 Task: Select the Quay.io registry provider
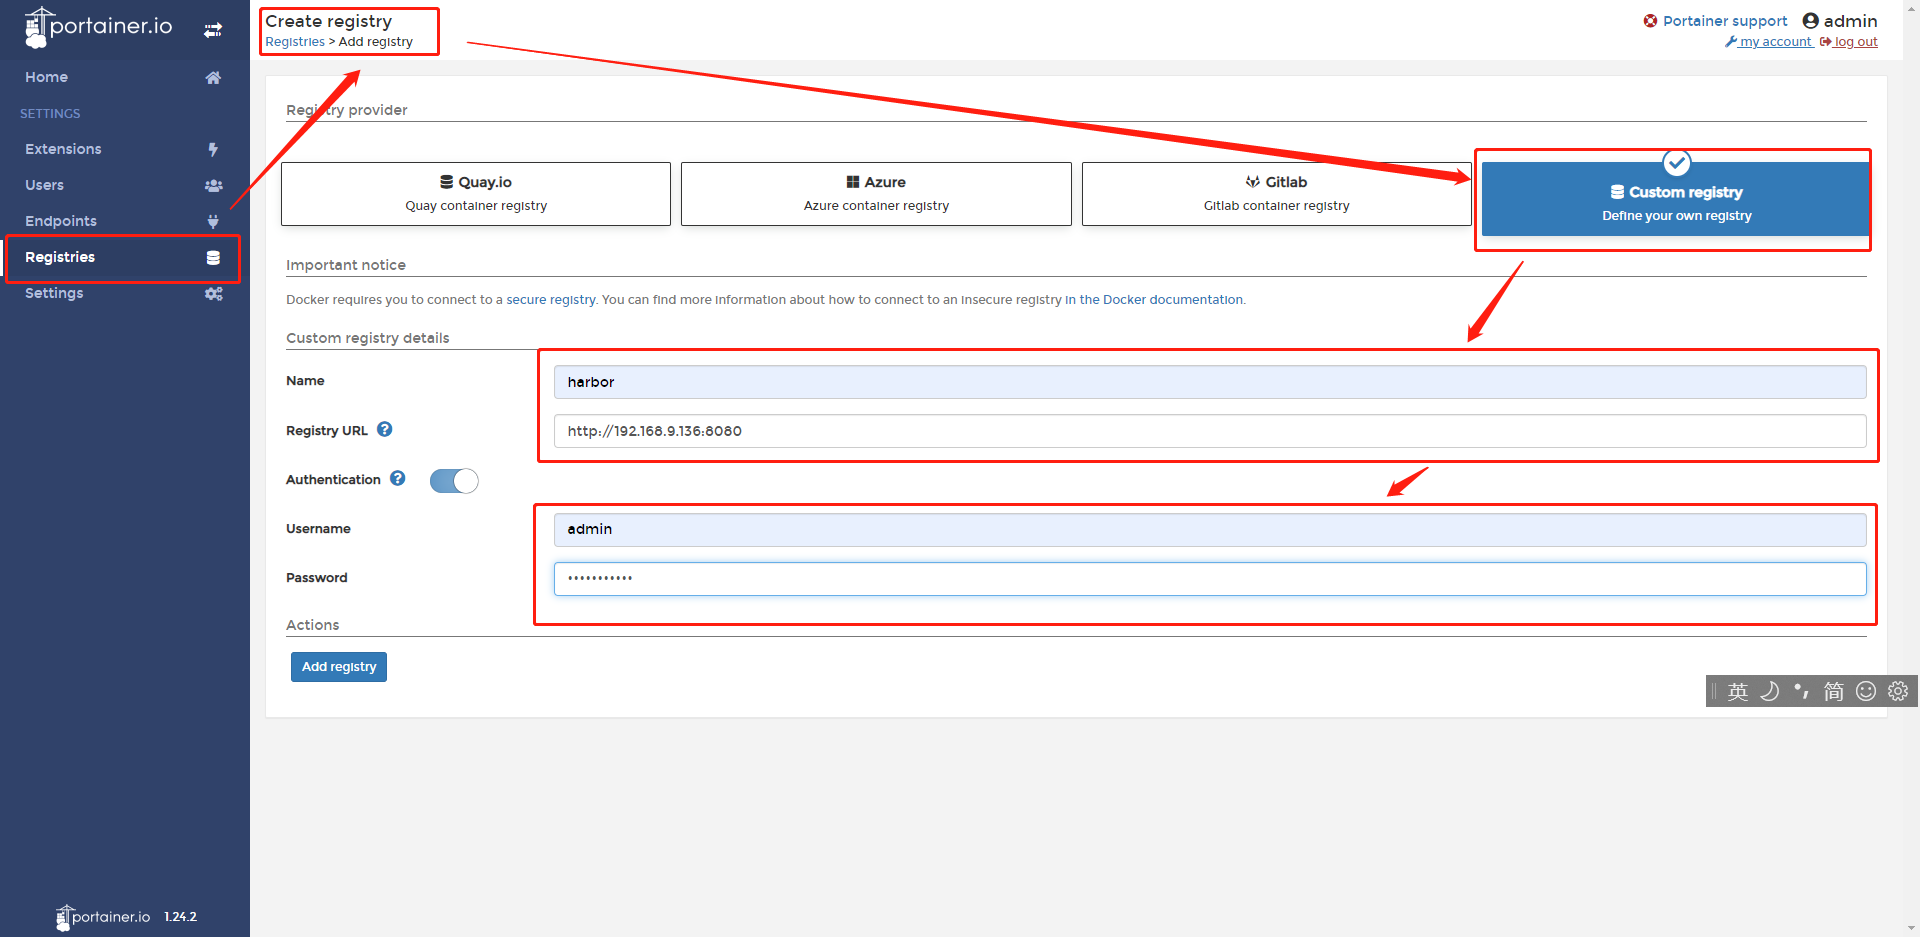(x=476, y=194)
